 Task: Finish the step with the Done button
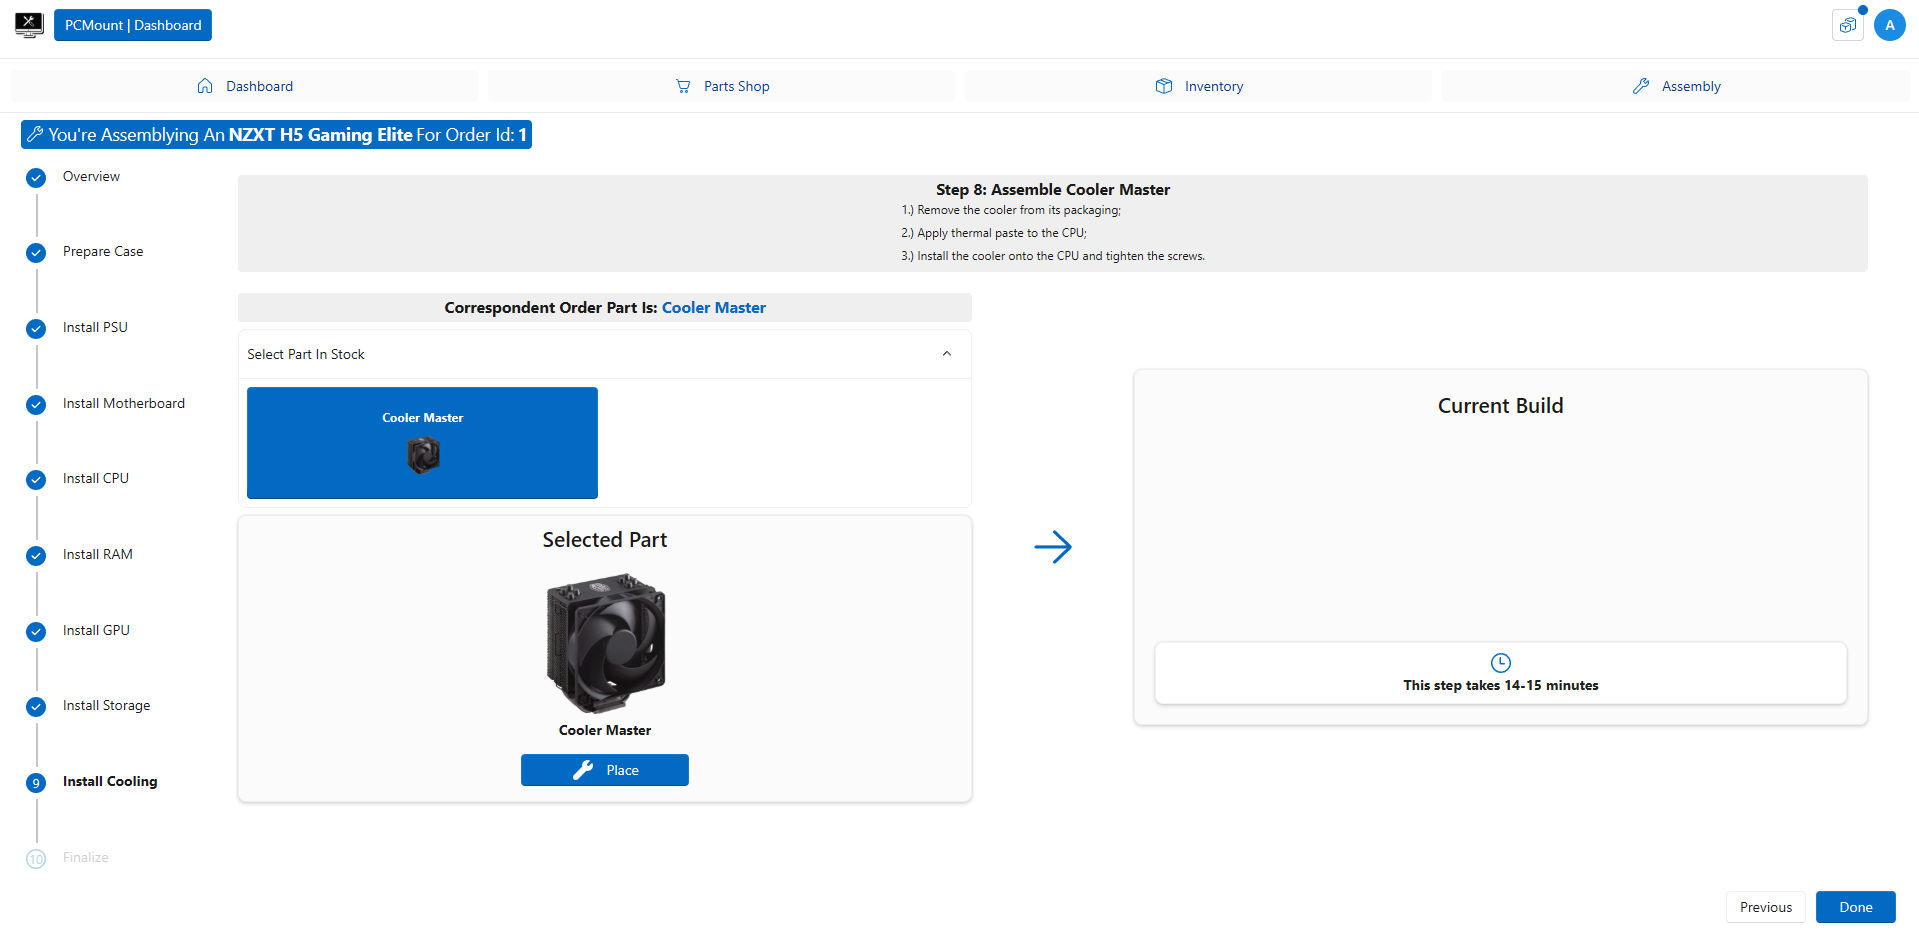[x=1856, y=907]
